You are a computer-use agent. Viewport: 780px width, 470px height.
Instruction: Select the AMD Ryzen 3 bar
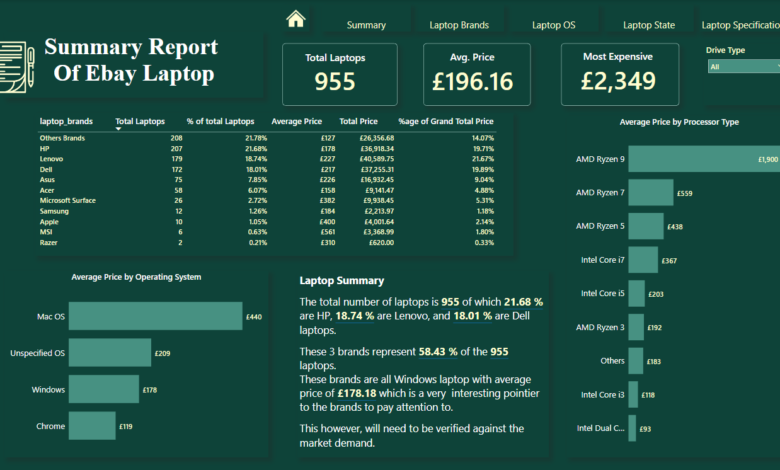636,327
